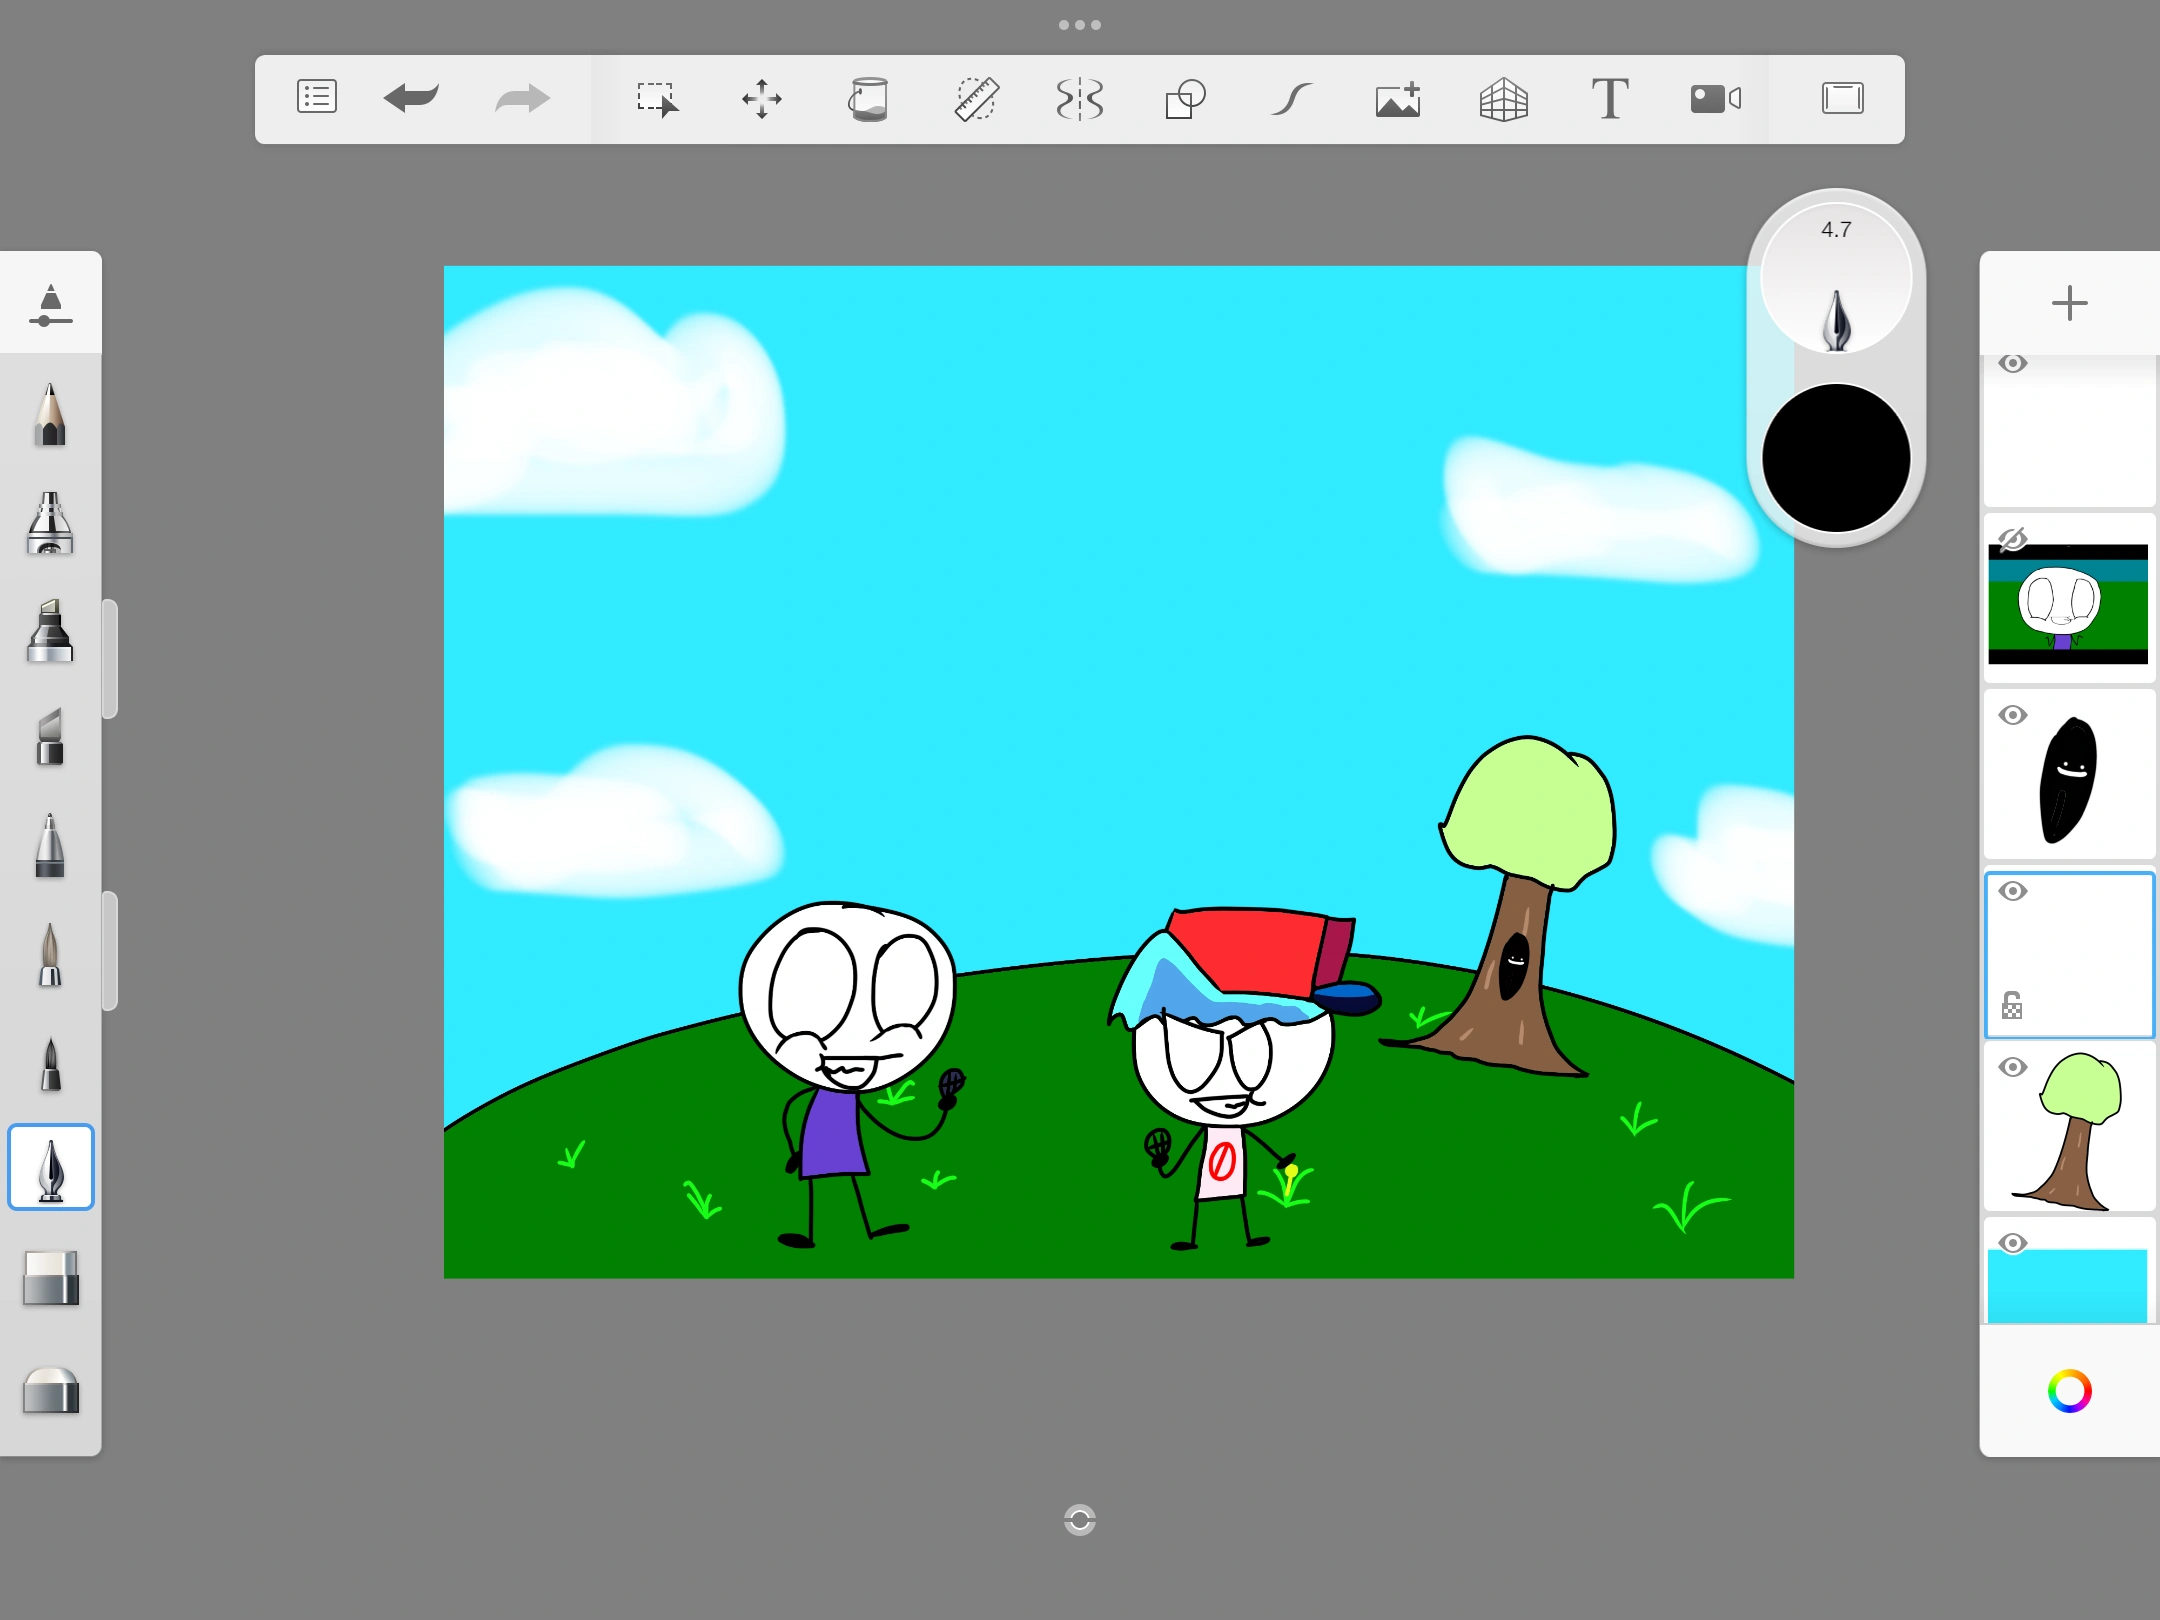Start time-lapse recording camera

(x=1715, y=99)
